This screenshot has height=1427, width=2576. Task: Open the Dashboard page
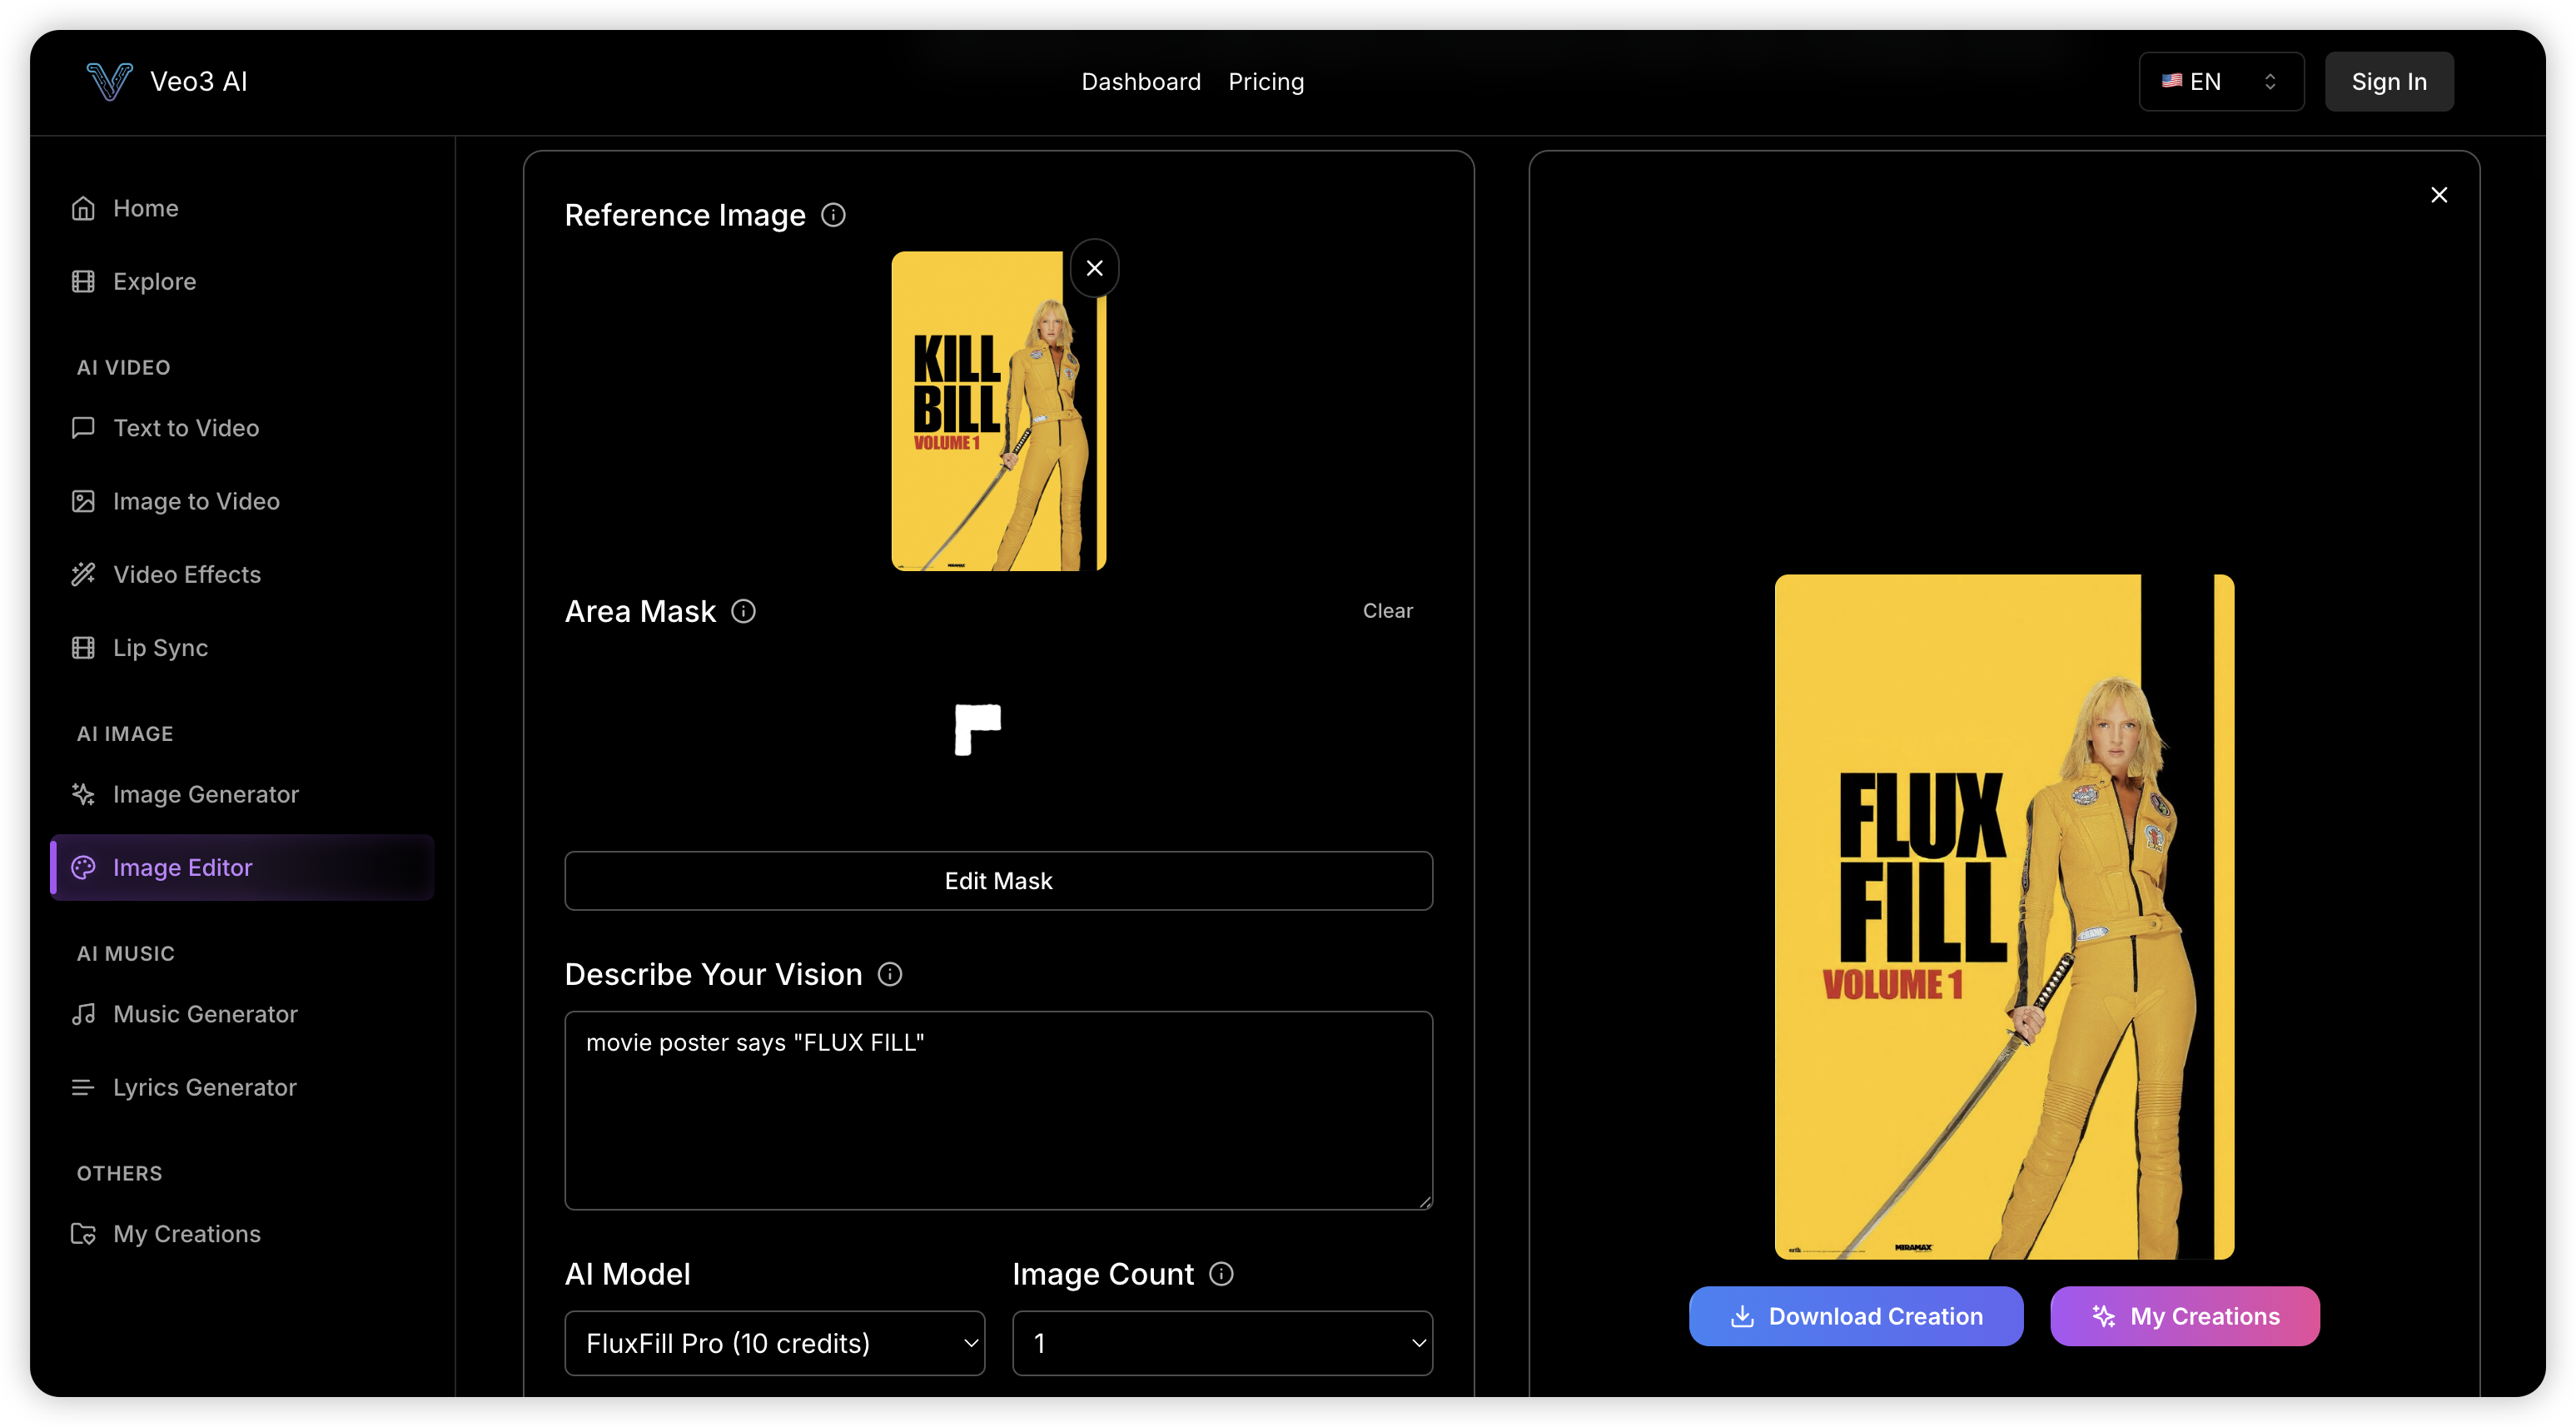point(1141,81)
